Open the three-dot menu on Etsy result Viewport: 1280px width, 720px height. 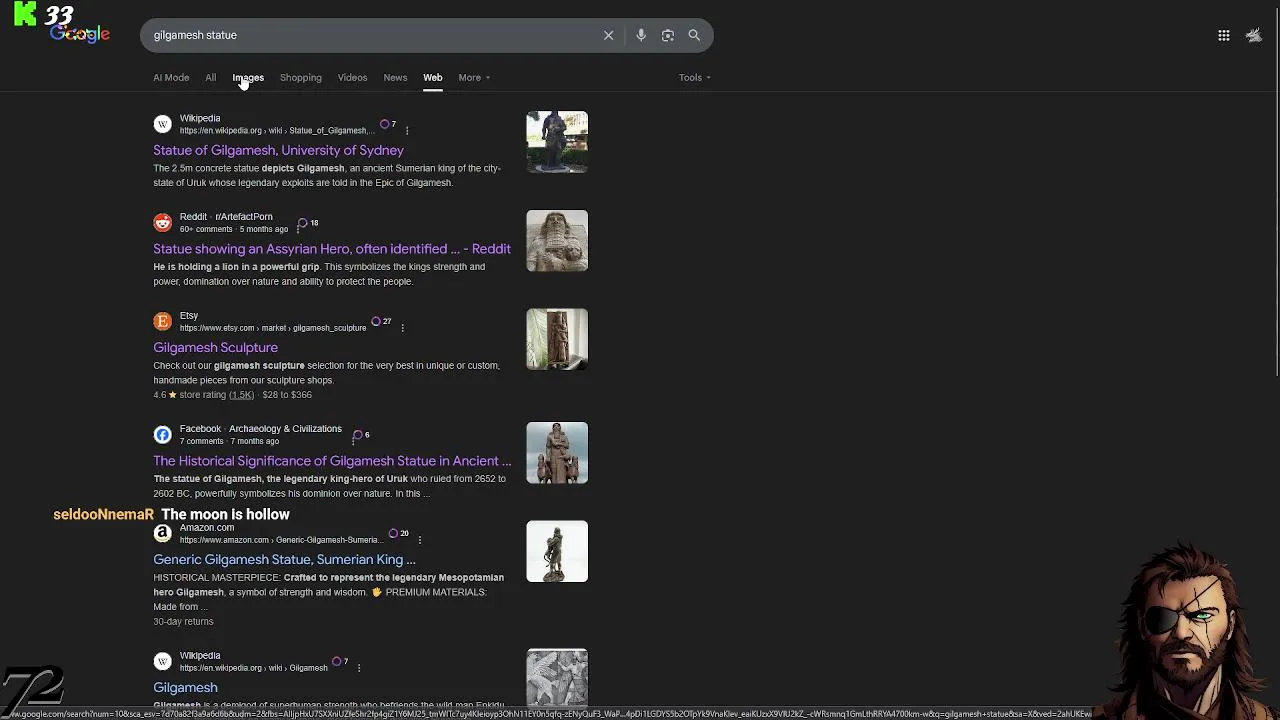pos(402,328)
